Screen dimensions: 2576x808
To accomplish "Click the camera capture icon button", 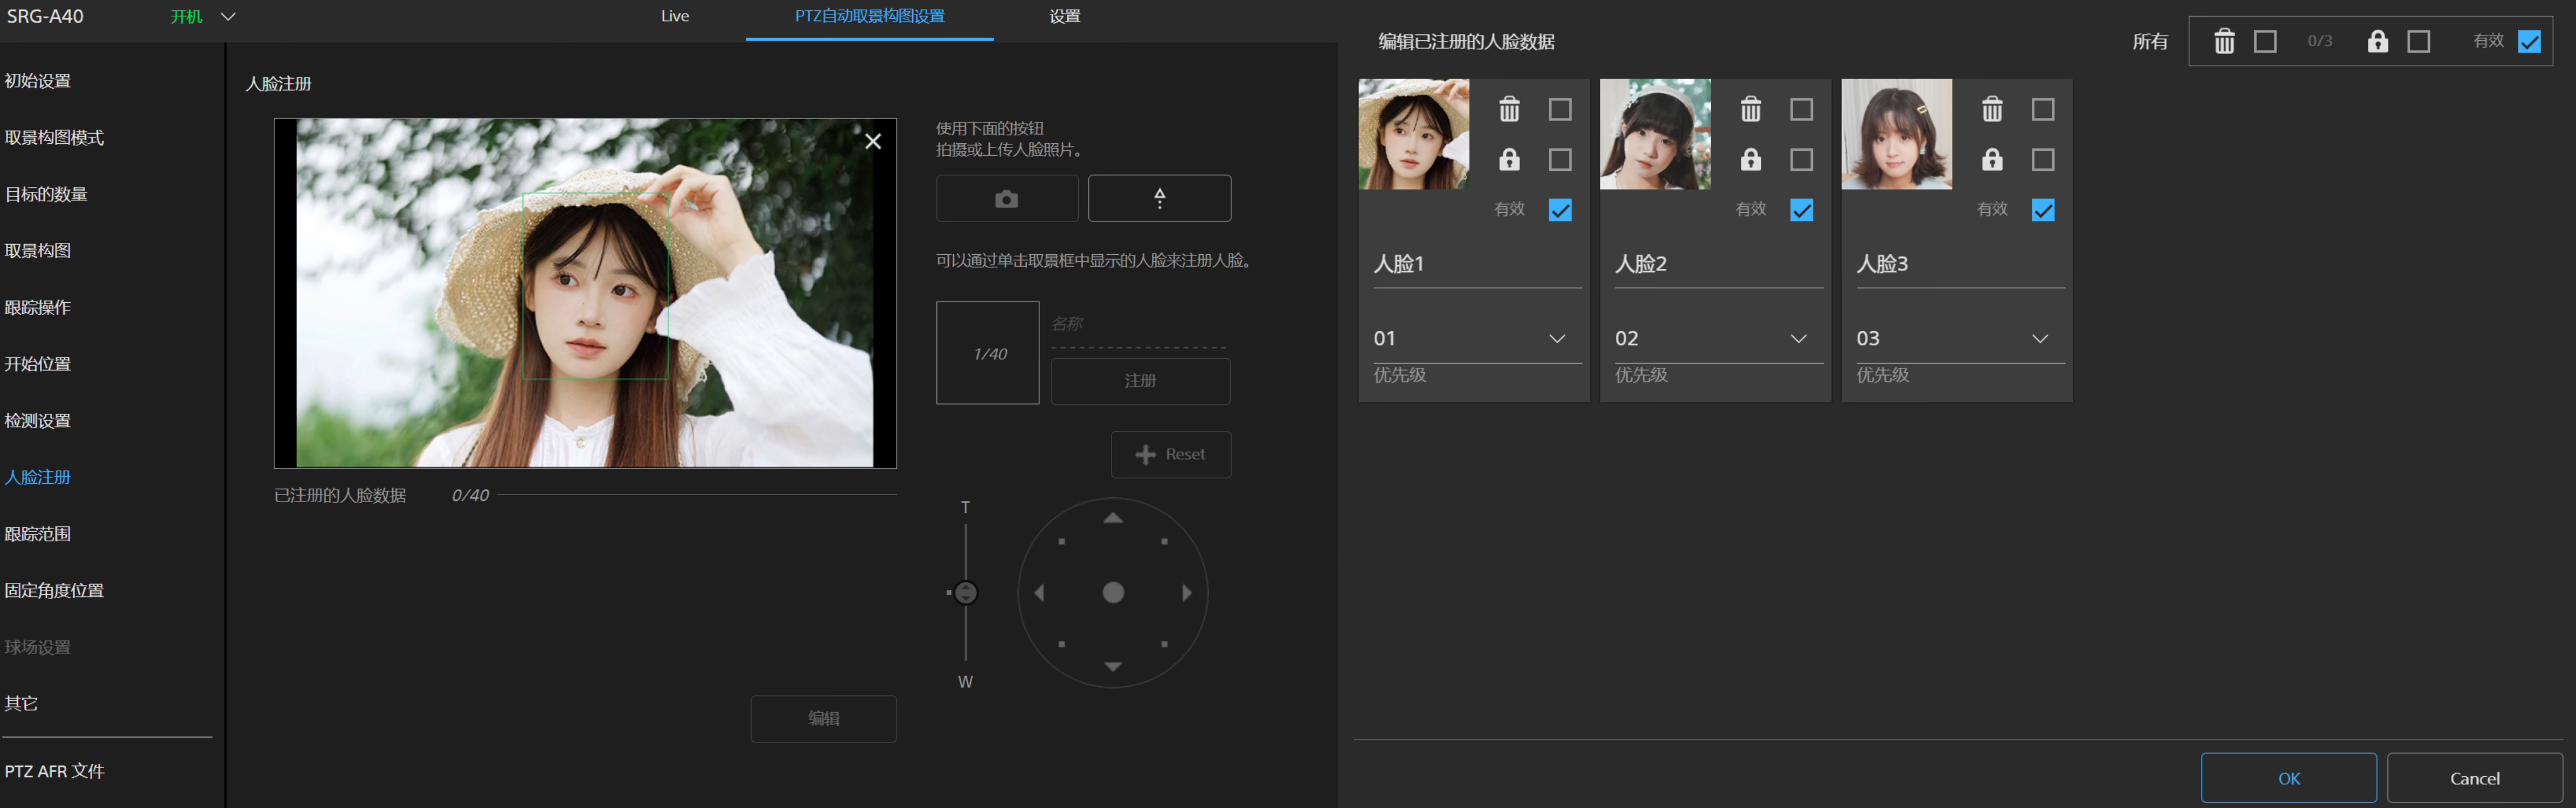I will coord(1006,199).
